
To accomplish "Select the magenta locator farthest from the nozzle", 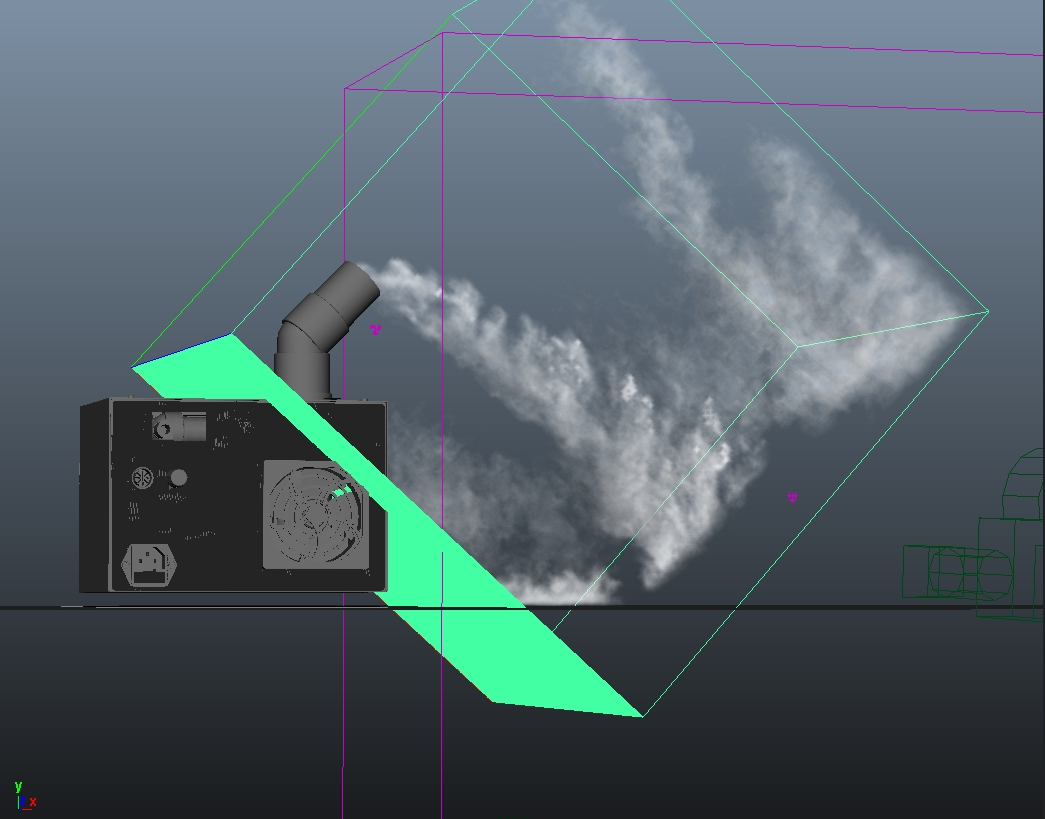I will pos(792,497).
